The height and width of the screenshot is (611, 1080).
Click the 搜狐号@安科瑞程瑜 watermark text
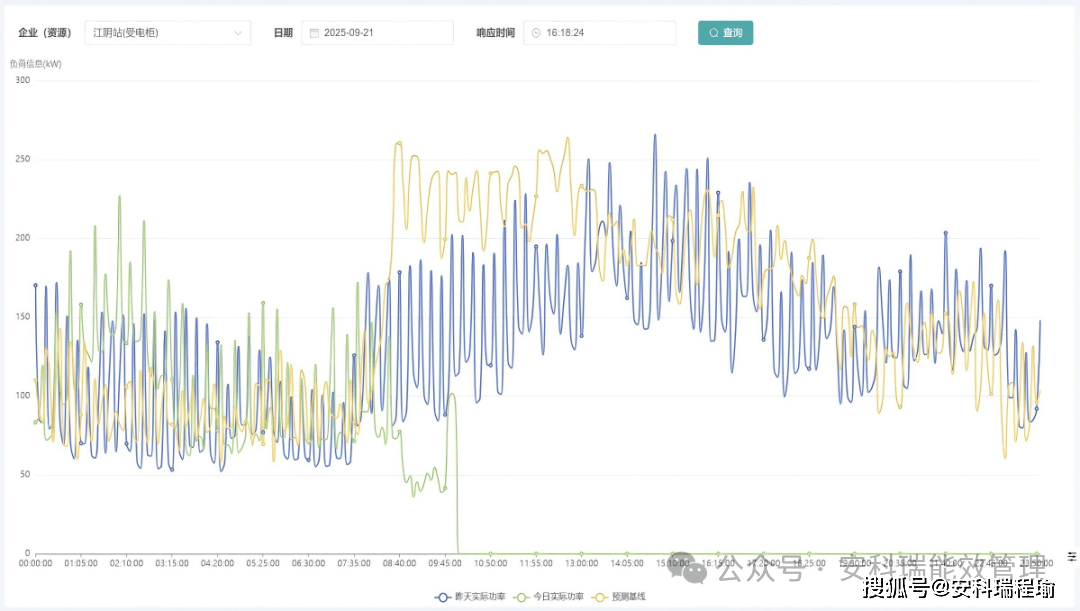tap(958, 588)
